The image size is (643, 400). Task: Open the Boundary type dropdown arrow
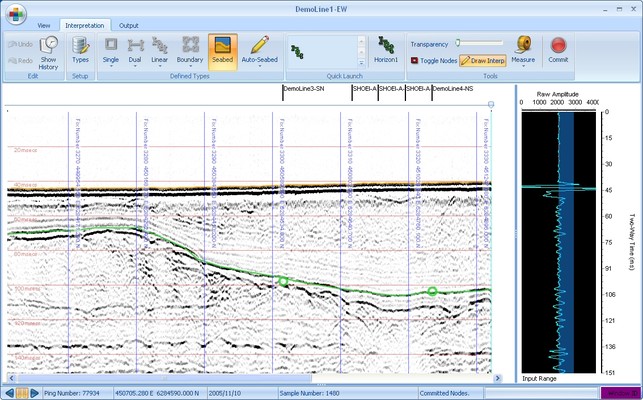tap(190, 67)
